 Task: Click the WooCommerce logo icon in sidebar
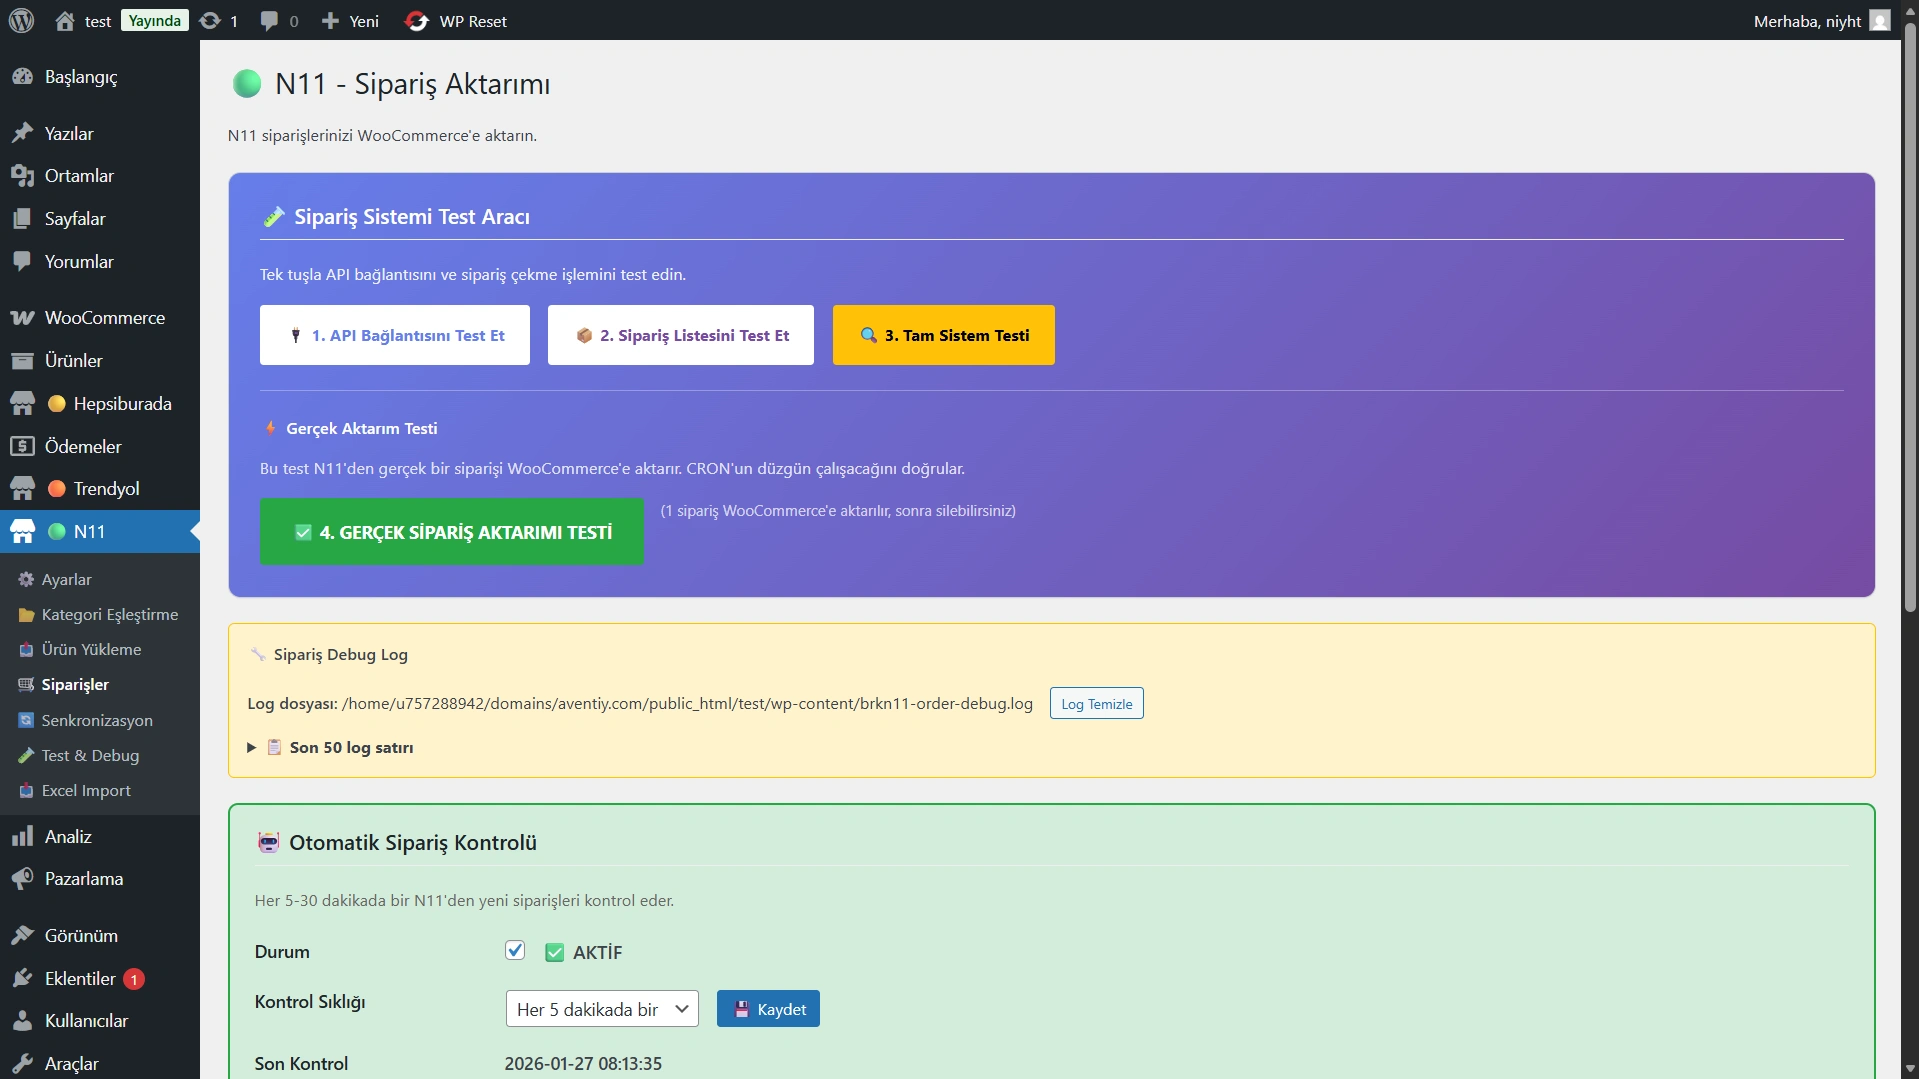[22, 318]
